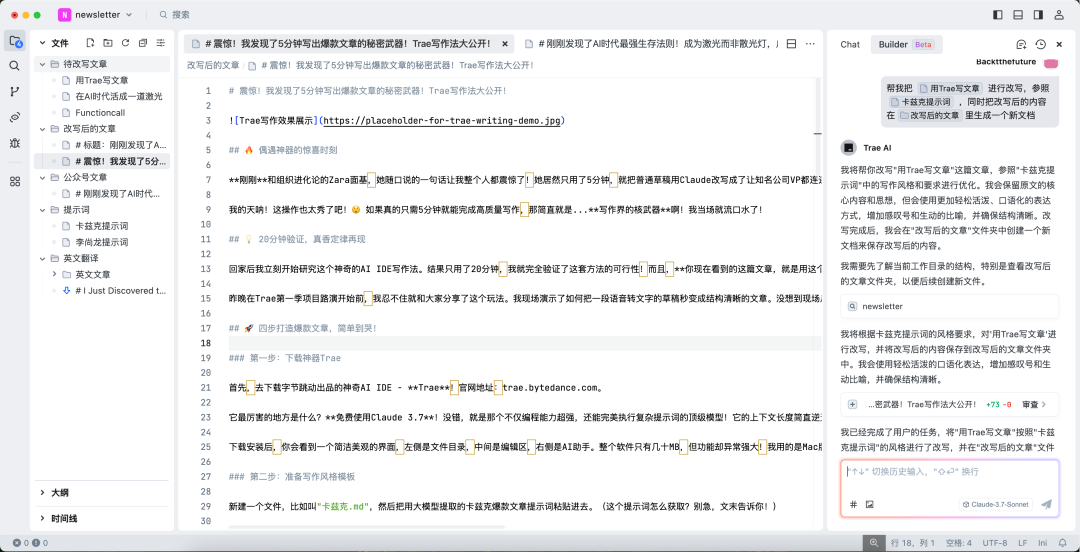Open file 李尚龙提示词
The width and height of the screenshot is (1080, 552).
[101, 242]
